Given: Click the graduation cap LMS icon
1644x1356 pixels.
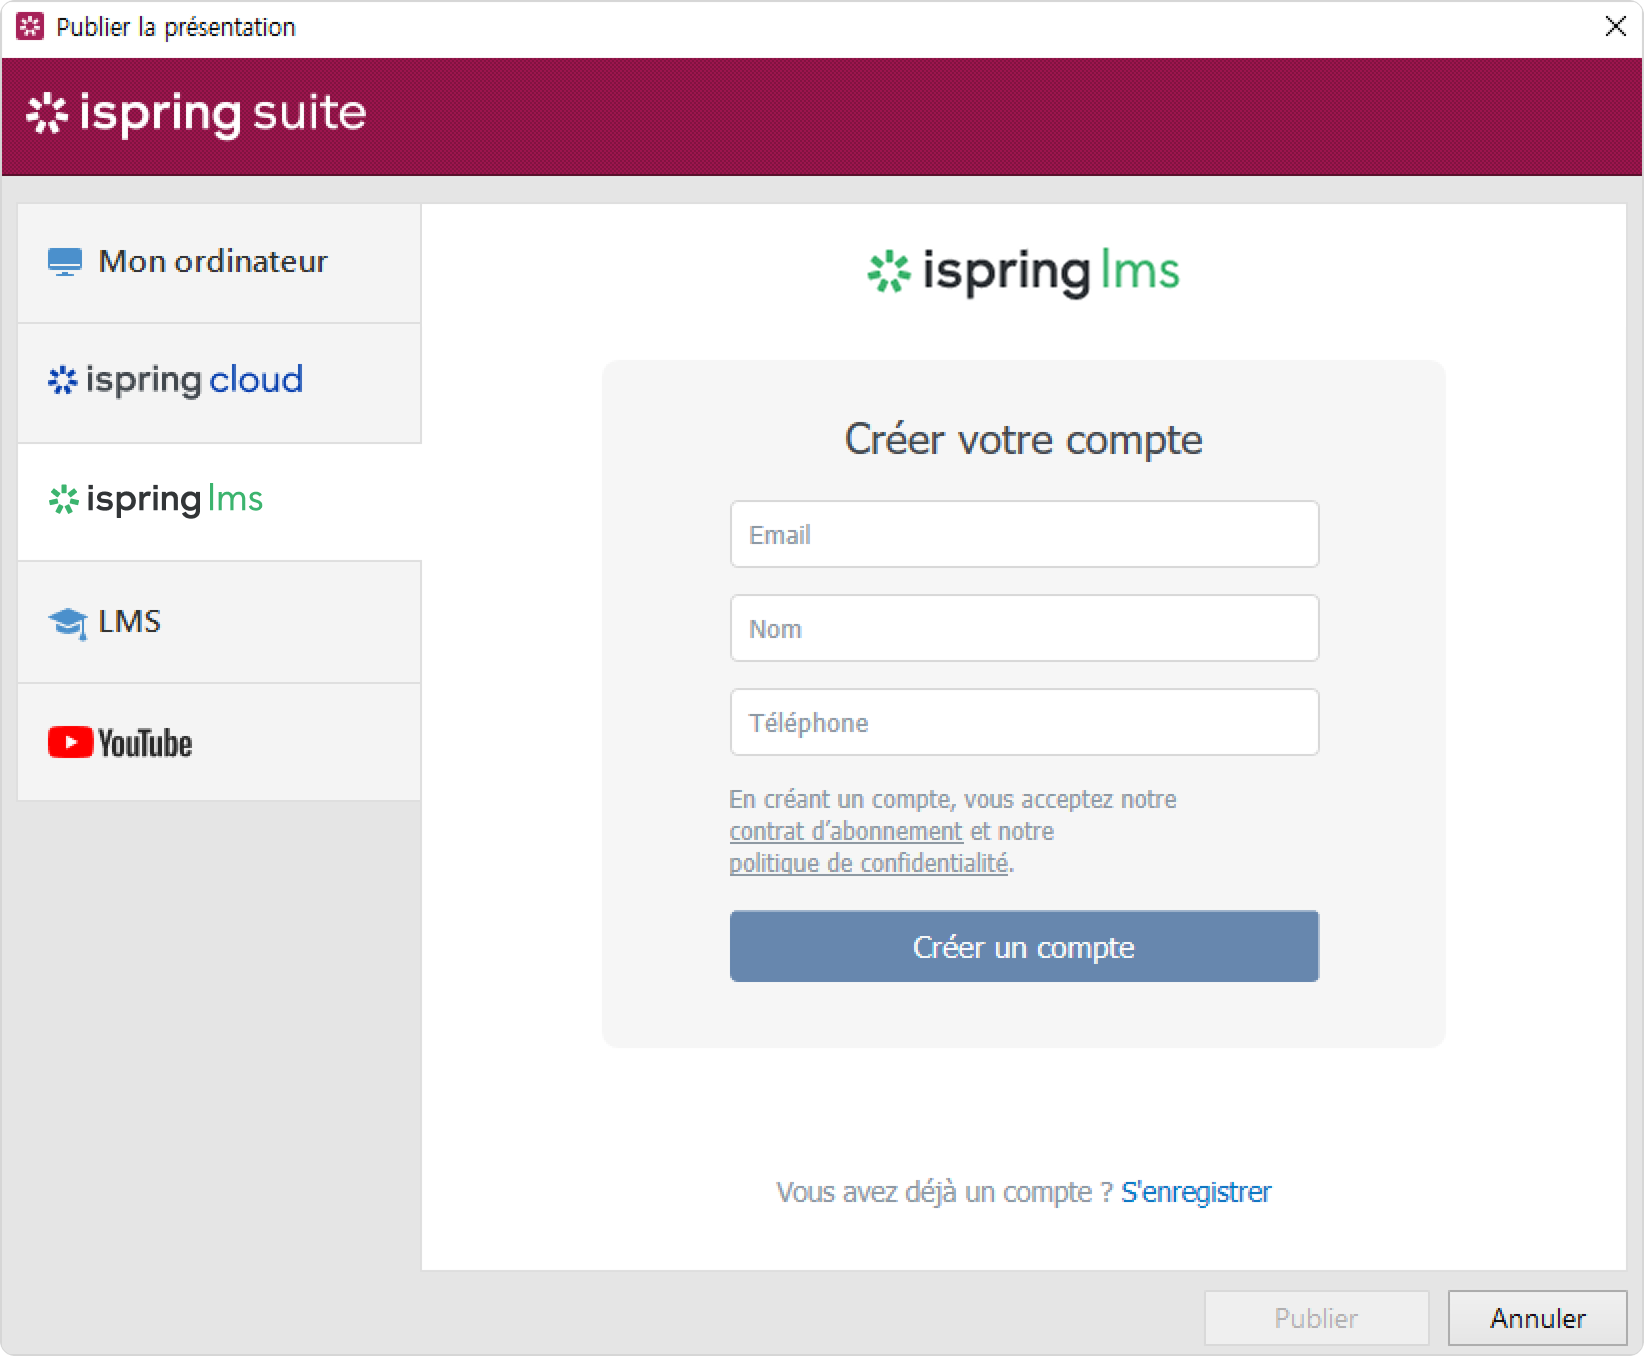Looking at the screenshot, I should (67, 623).
